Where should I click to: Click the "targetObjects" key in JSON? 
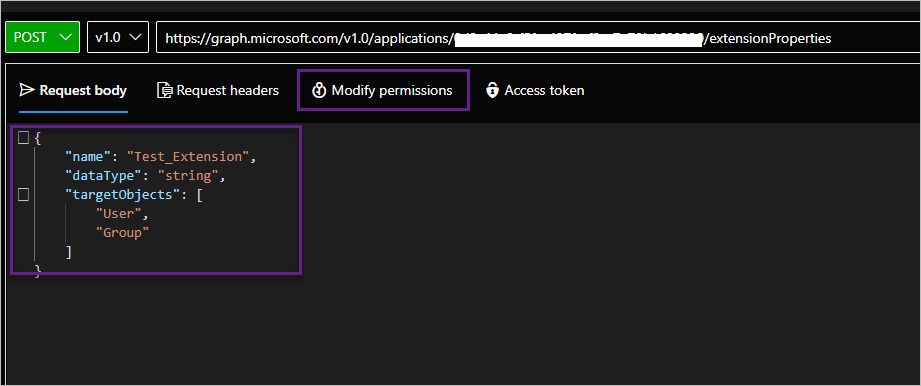point(123,194)
